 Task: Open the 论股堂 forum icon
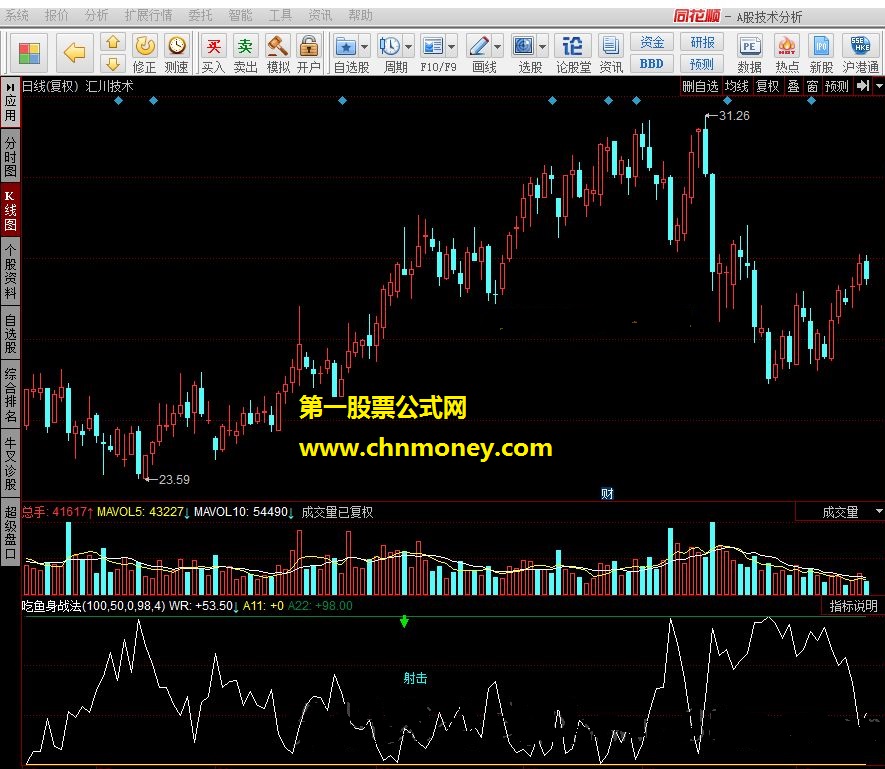pos(572,46)
